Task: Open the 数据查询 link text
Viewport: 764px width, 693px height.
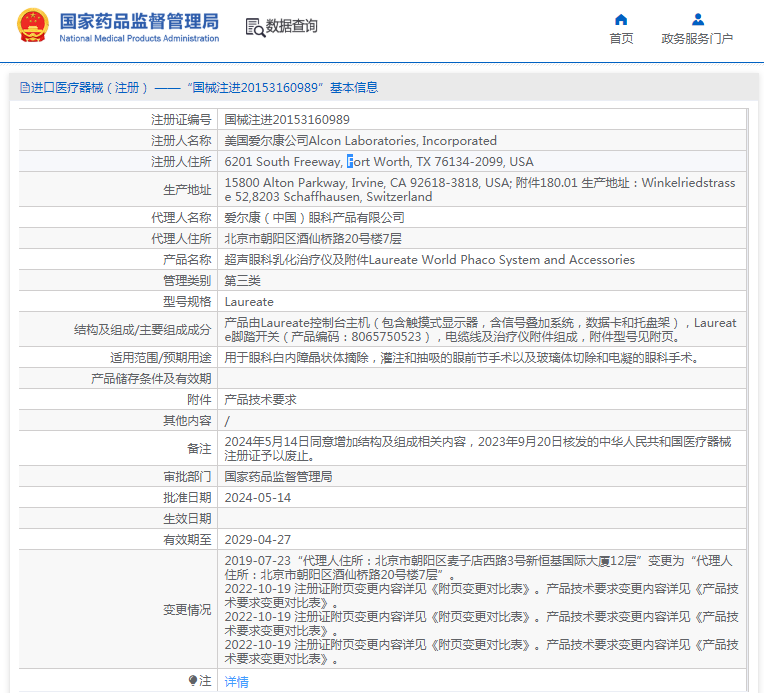Action: click(291, 26)
